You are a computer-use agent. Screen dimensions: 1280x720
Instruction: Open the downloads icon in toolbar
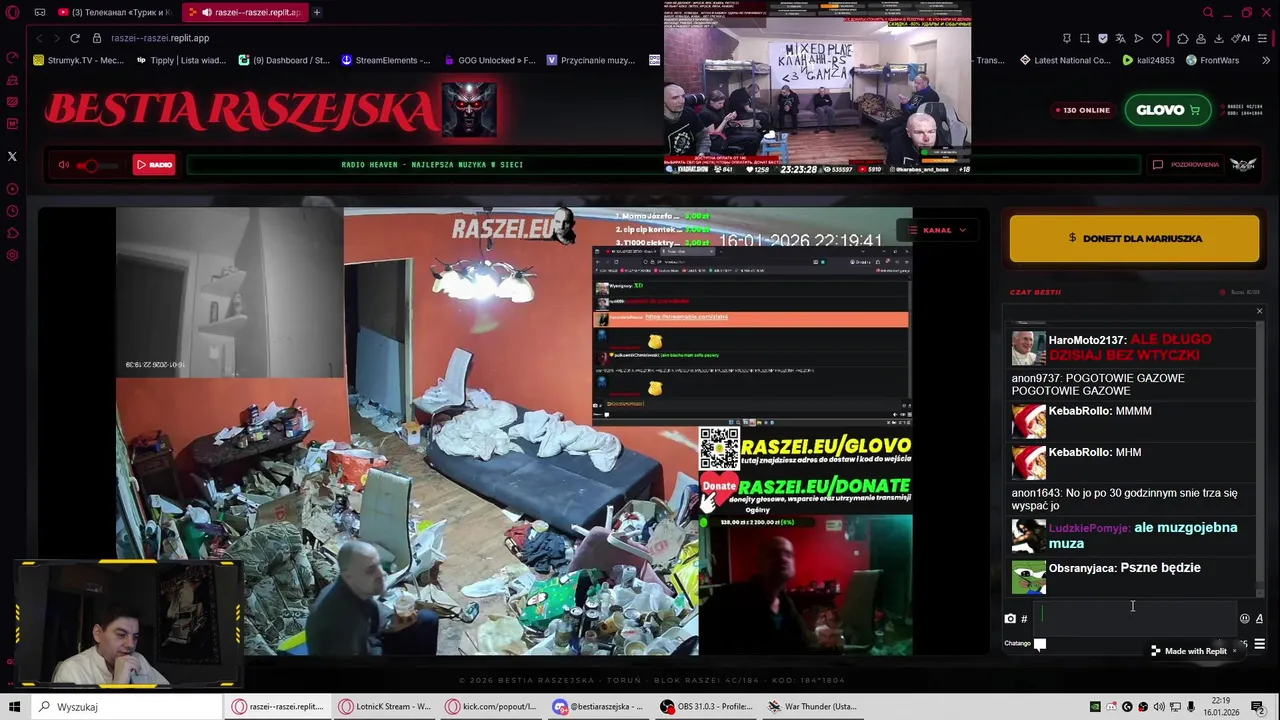pyautogui.click(x=1218, y=38)
